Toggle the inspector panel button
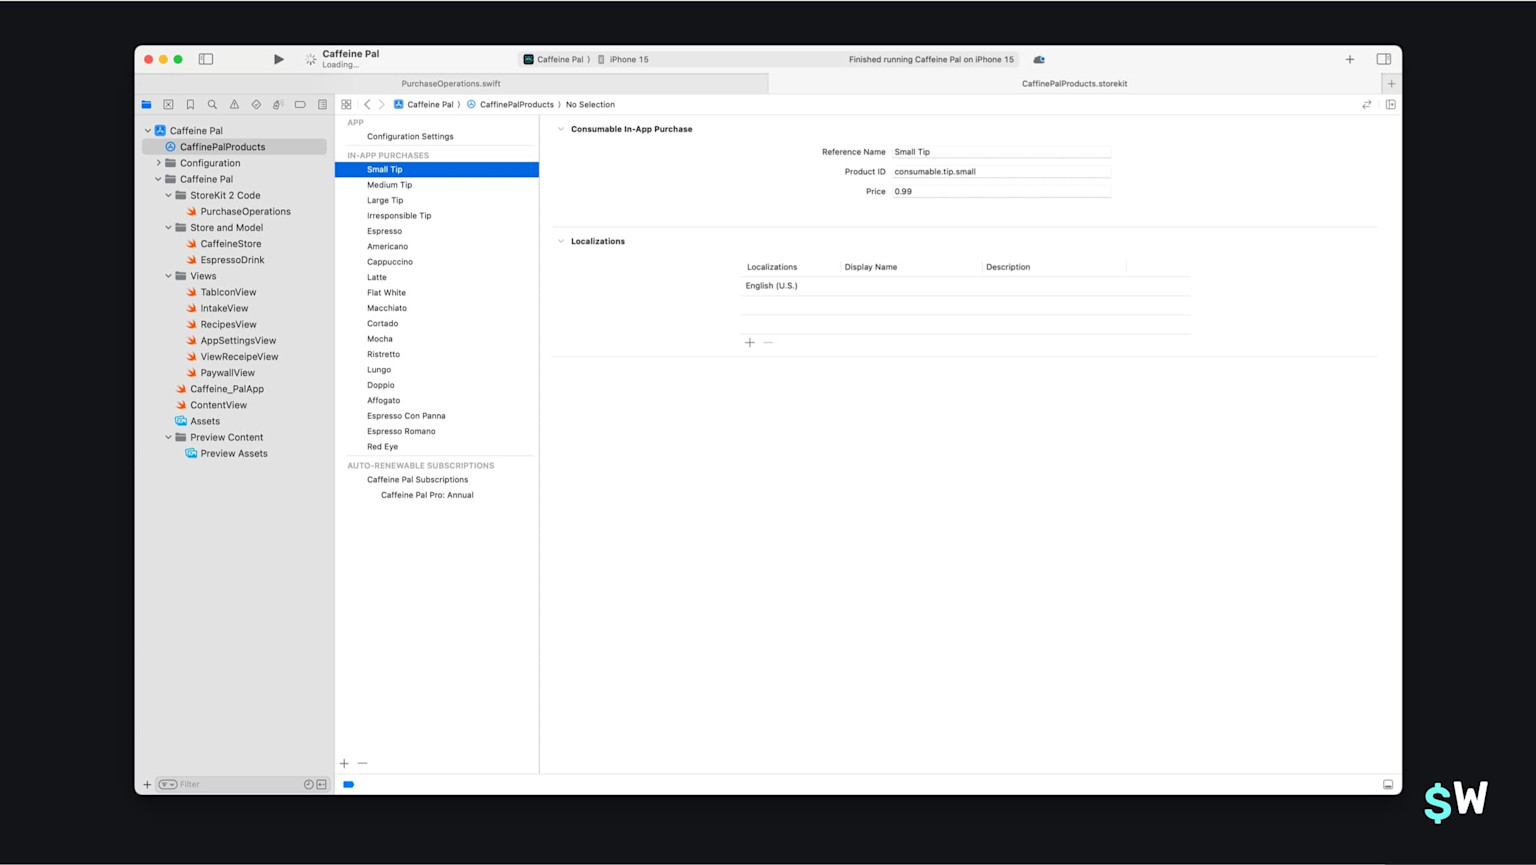 (x=1384, y=59)
